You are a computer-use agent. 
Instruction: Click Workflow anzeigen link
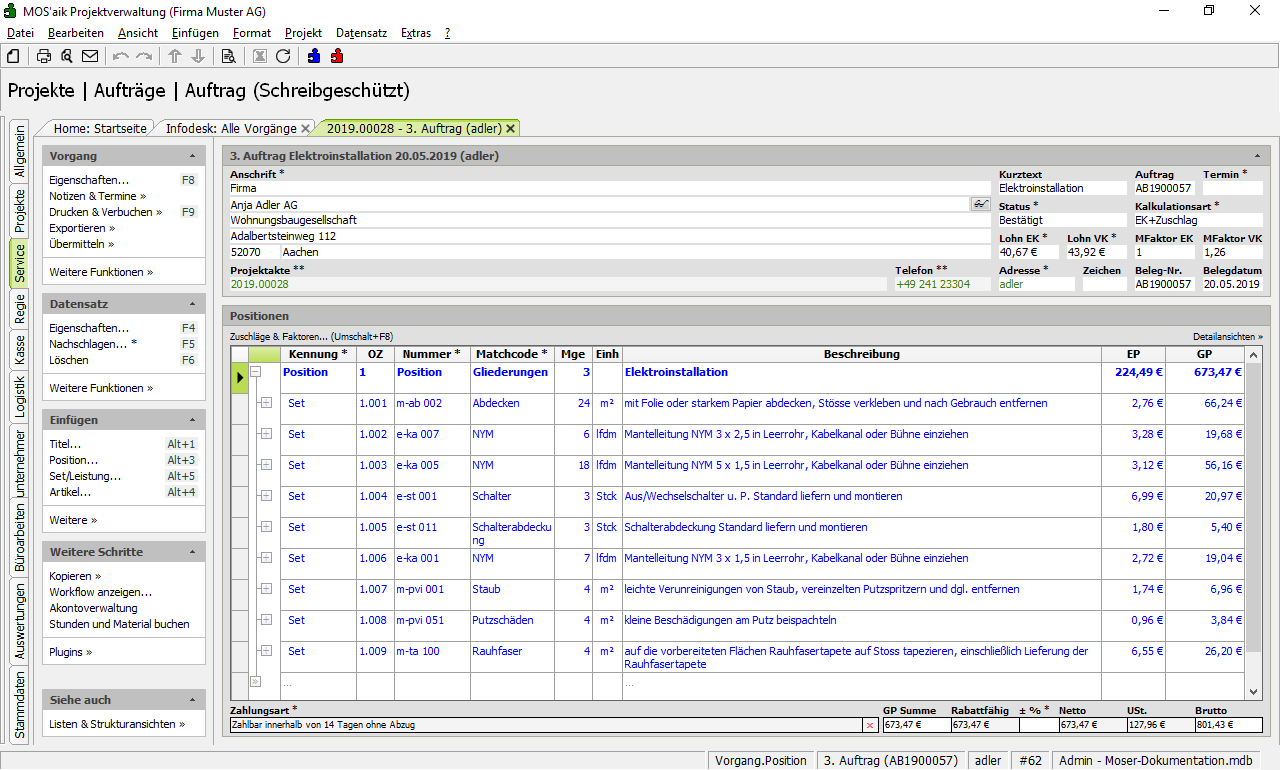click(x=100, y=592)
